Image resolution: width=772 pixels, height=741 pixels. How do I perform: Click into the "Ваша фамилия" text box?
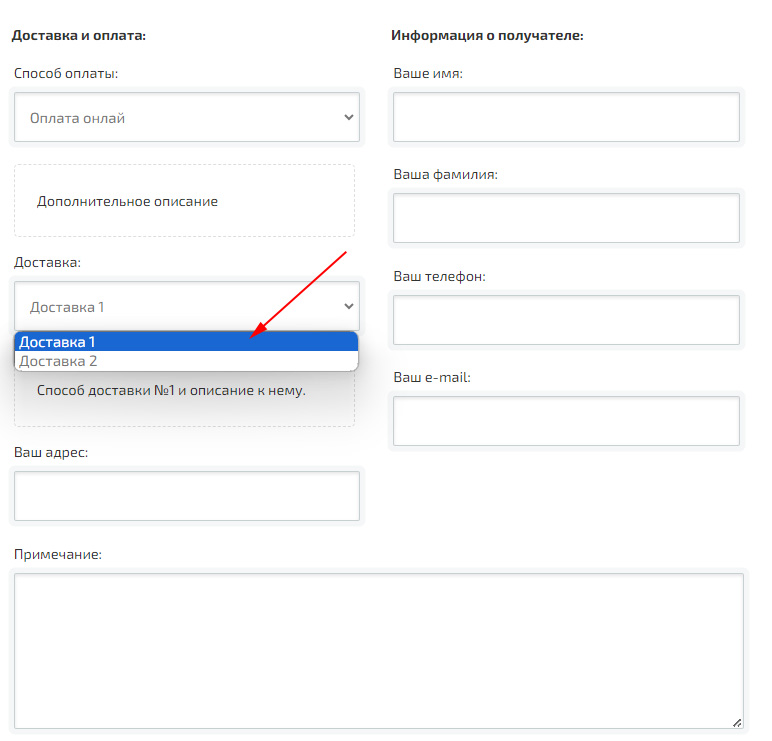pos(566,219)
